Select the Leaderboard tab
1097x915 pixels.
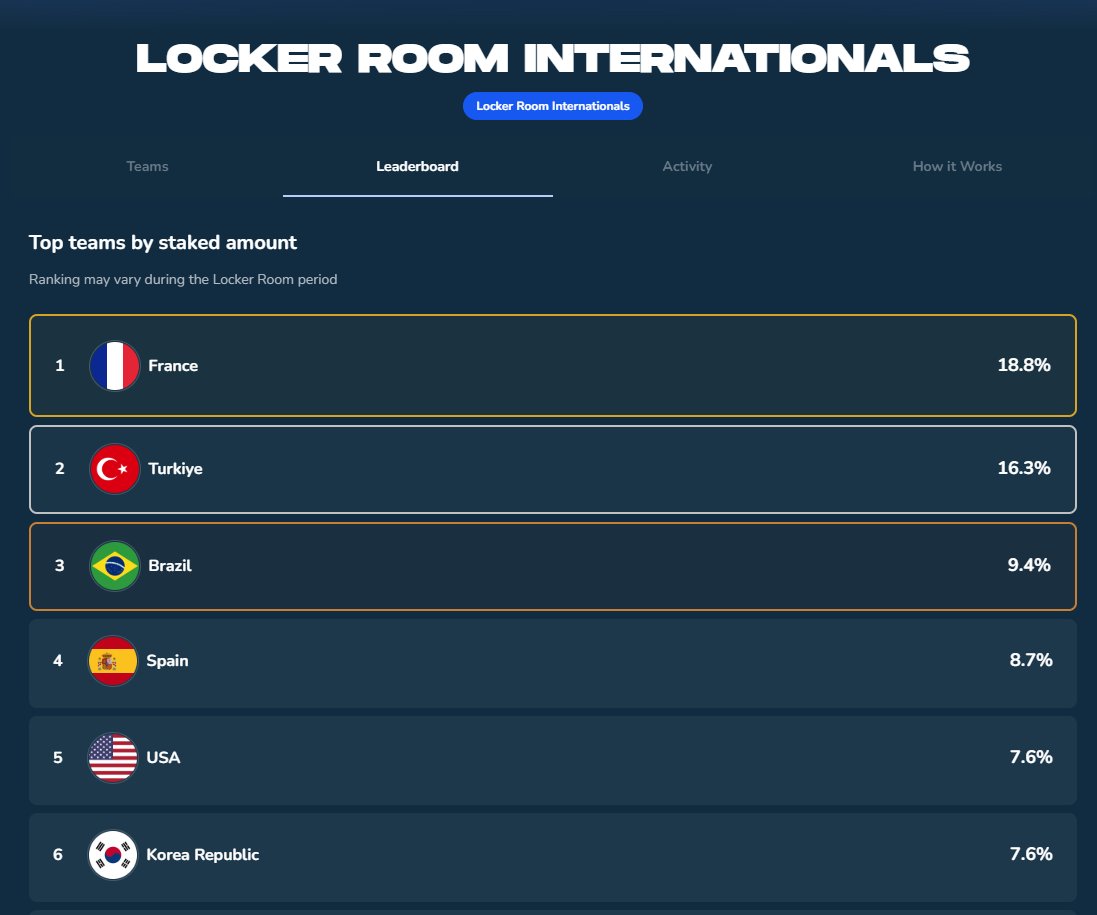coord(417,167)
